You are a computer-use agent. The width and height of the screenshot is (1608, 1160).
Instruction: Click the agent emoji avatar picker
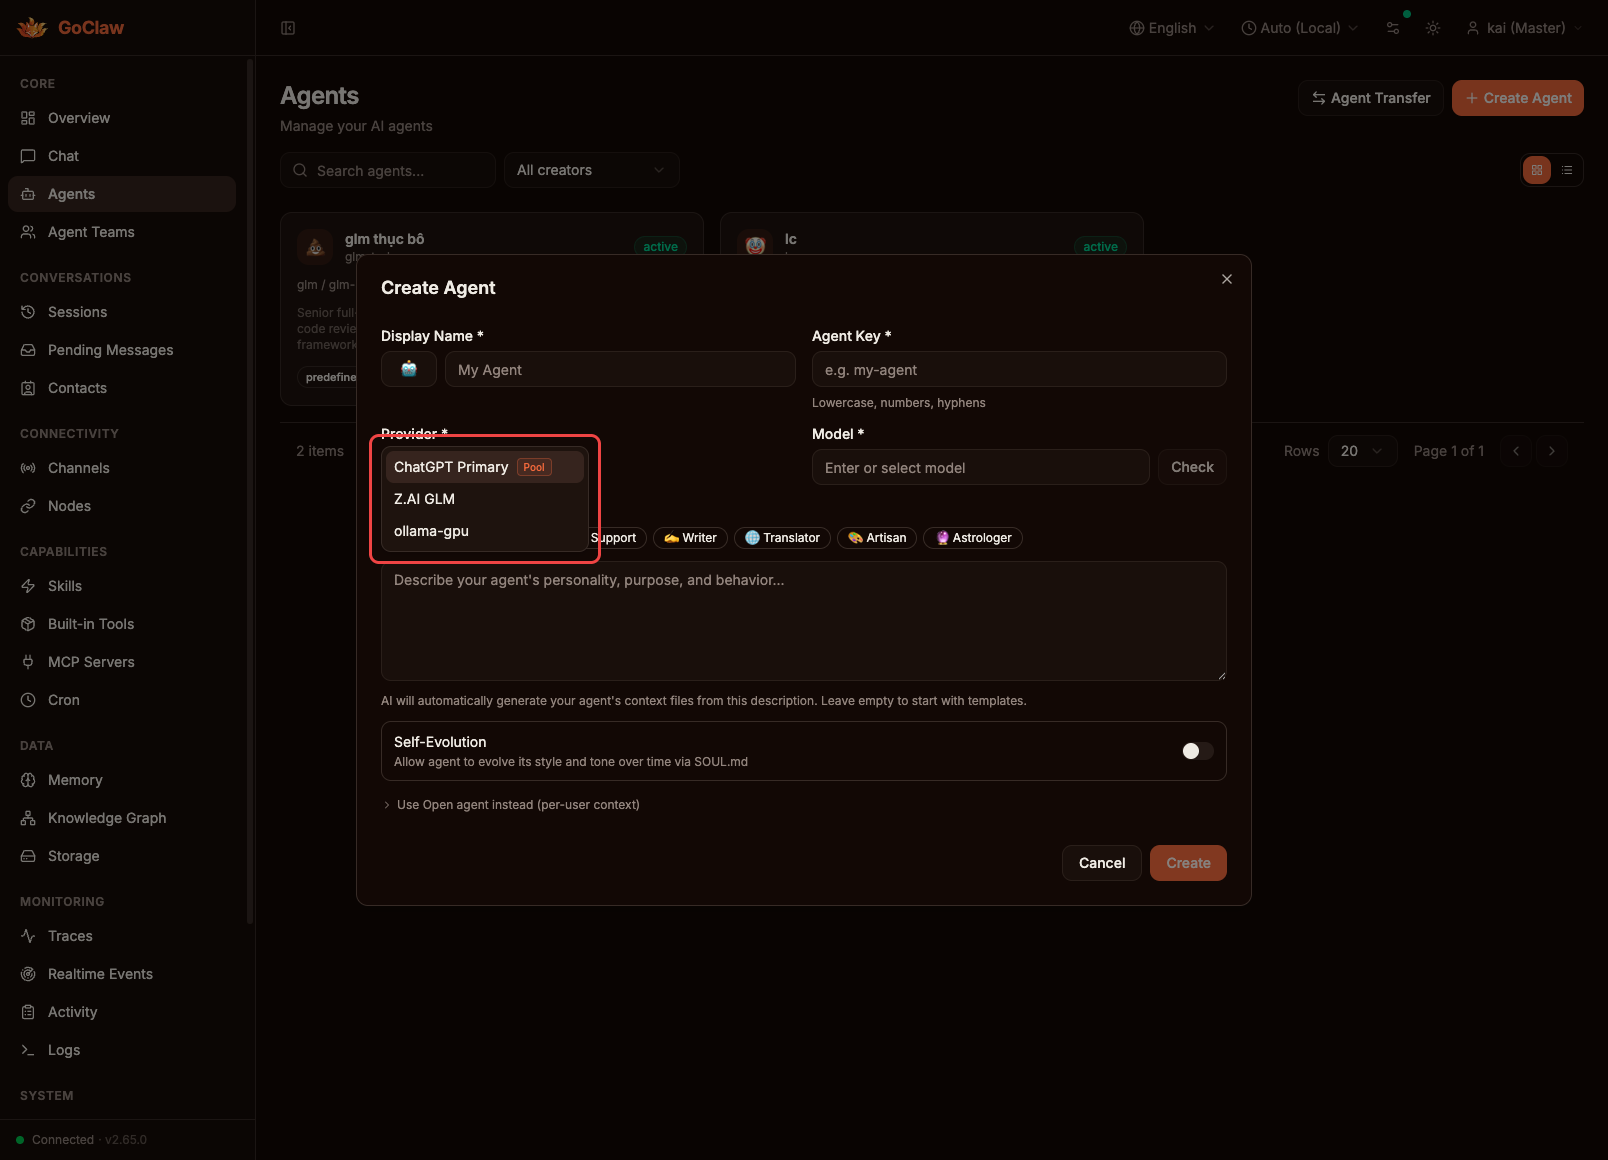coord(409,369)
